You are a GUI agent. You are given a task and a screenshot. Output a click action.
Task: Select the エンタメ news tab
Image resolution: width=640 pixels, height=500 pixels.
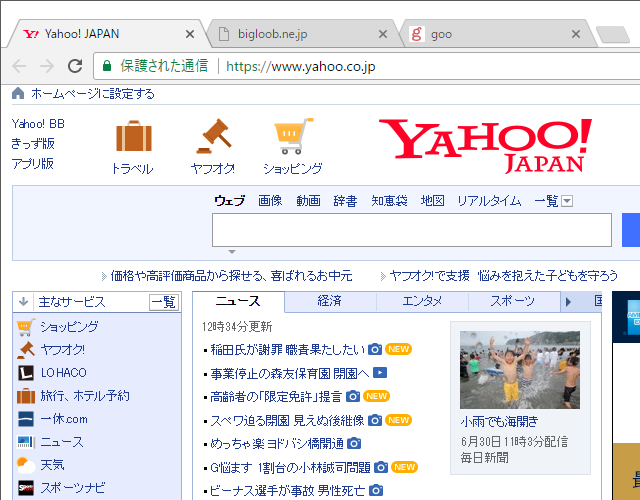(422, 302)
